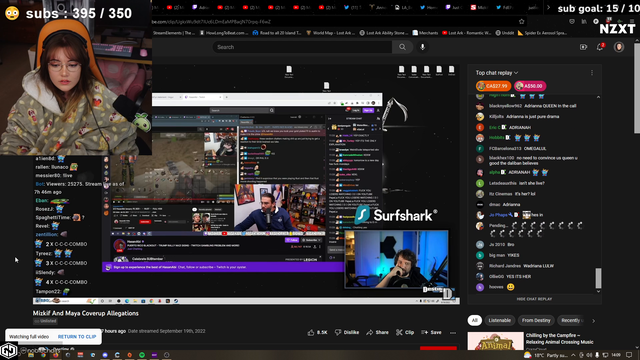Open Lost Ark Ability Stone bookmark
The height and width of the screenshot is (360, 640).
pyautogui.click(x=383, y=33)
